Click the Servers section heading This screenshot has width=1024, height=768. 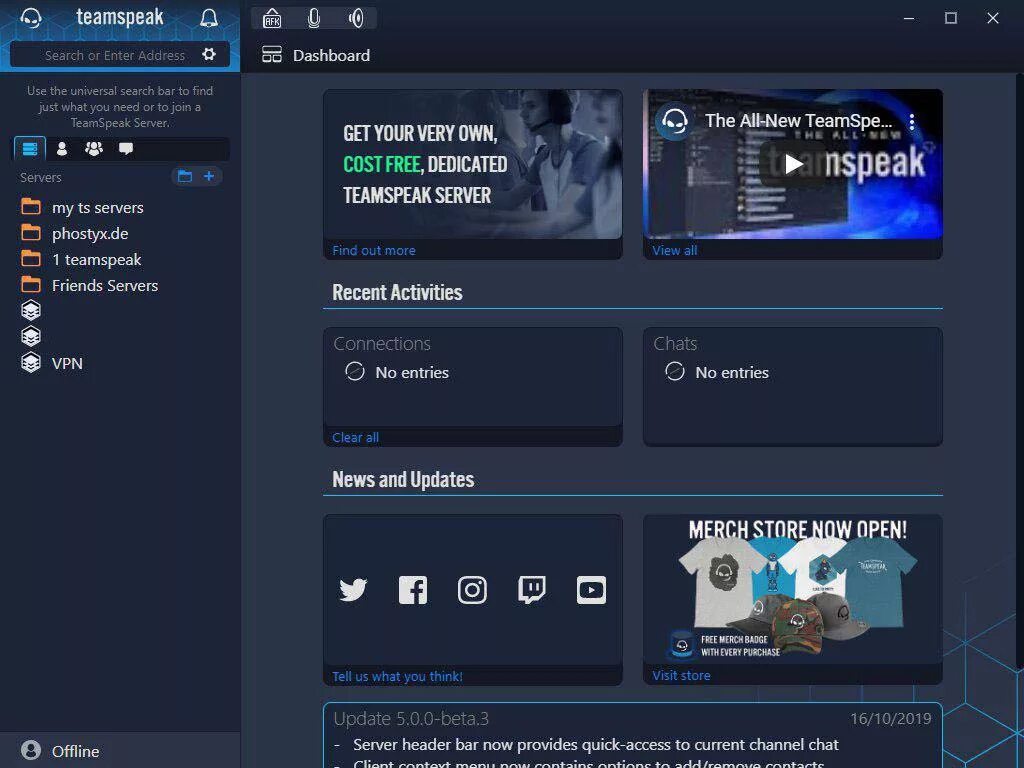point(40,177)
